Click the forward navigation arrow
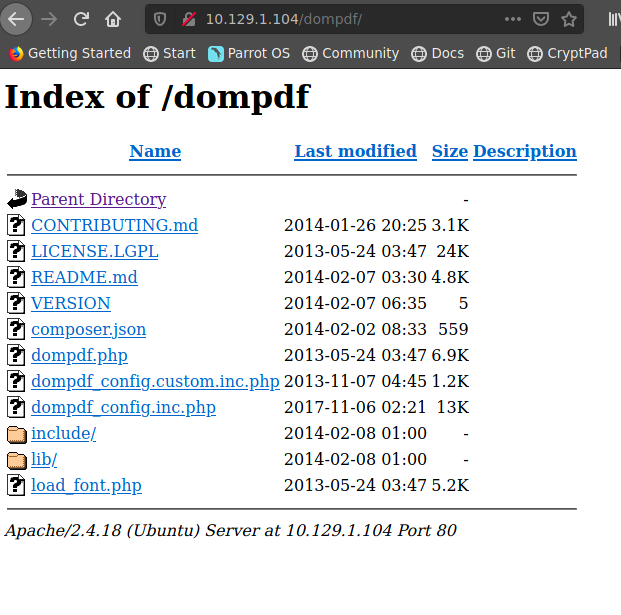Image resolution: width=621 pixels, height=615 pixels. 49,19
